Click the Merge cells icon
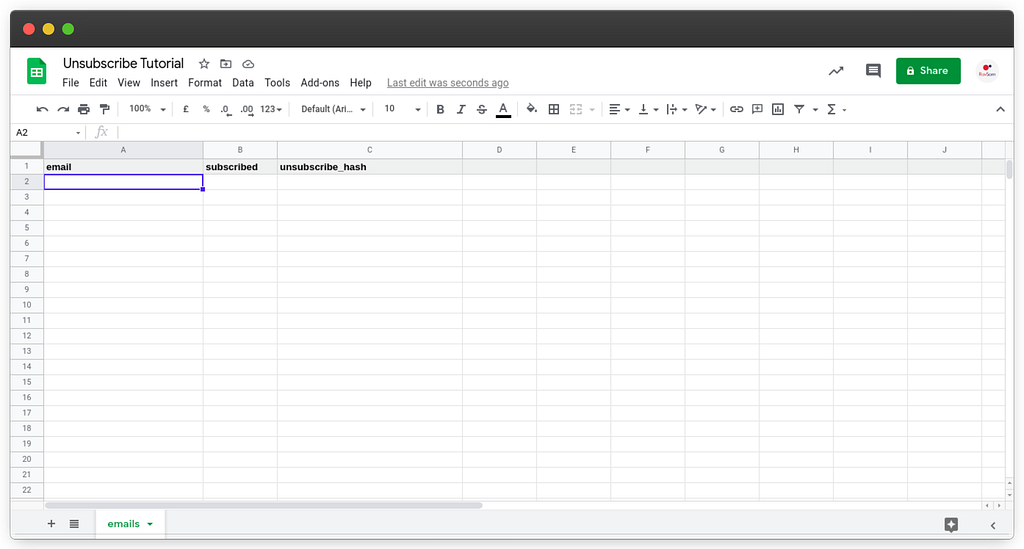 click(x=575, y=109)
